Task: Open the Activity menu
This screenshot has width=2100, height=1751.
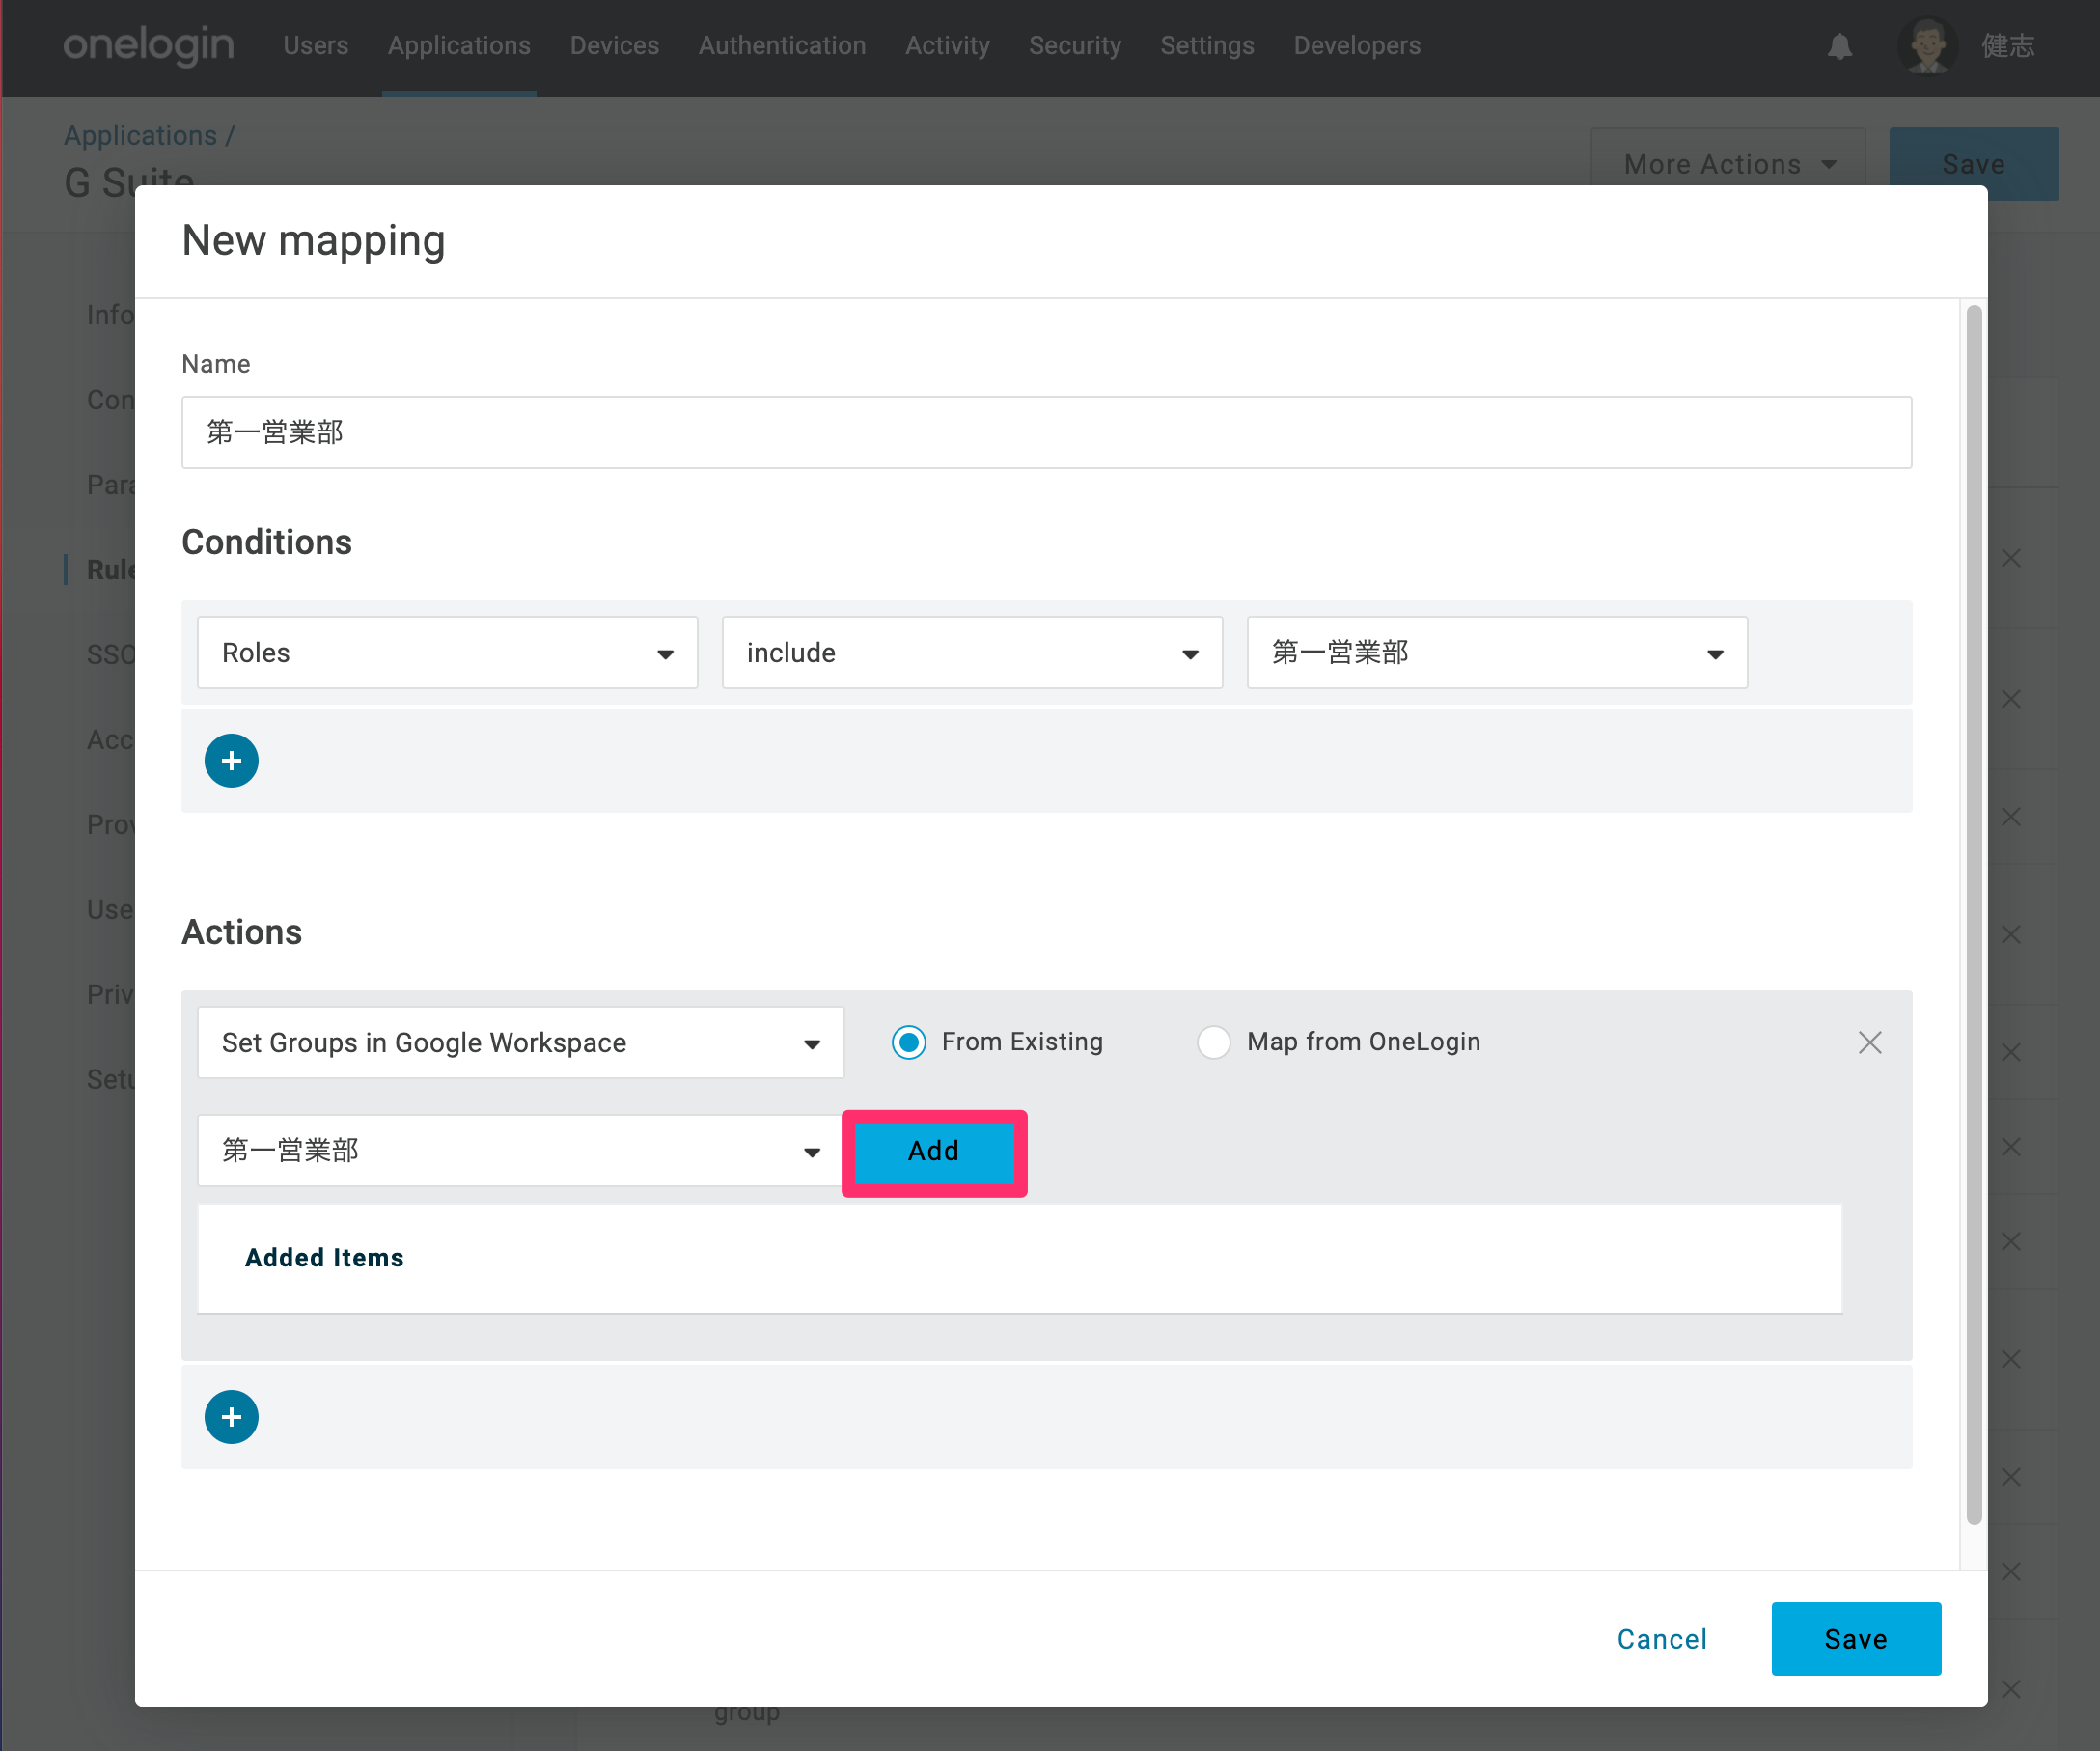Action: [x=947, y=46]
